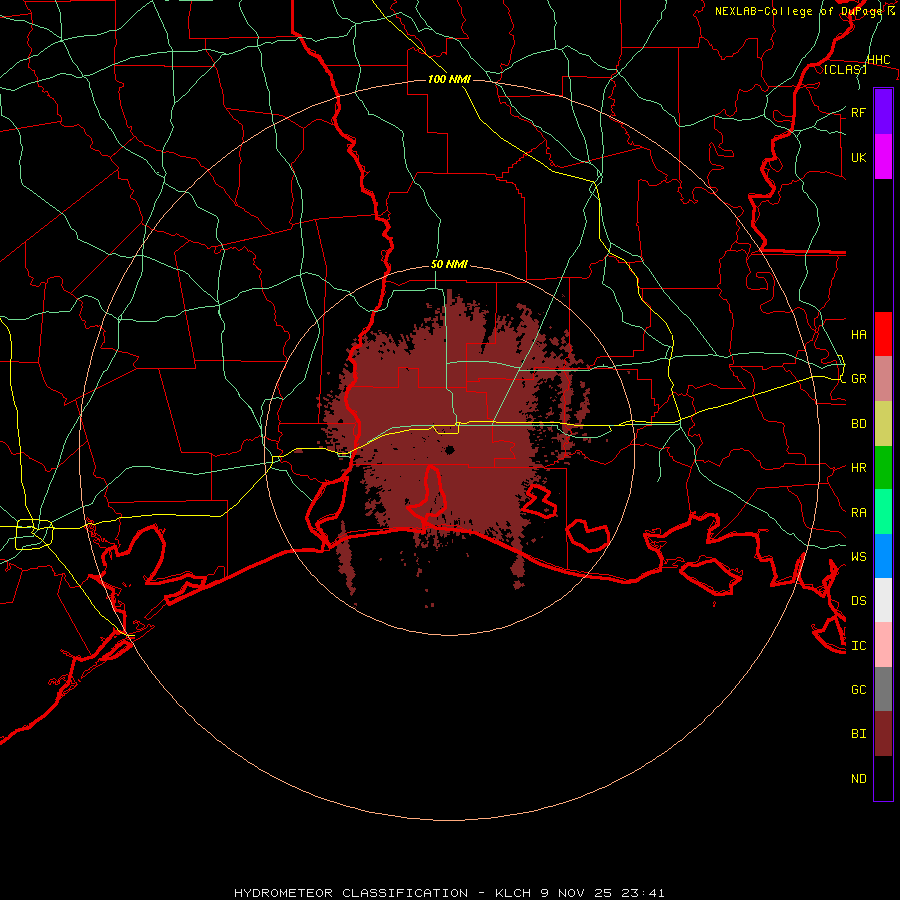
Task: Click the DS legend label
Action: (x=858, y=601)
